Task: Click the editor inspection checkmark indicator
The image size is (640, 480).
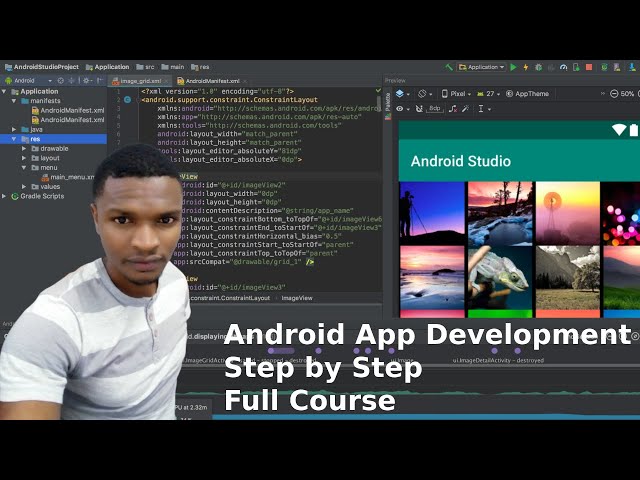Action: [378, 91]
